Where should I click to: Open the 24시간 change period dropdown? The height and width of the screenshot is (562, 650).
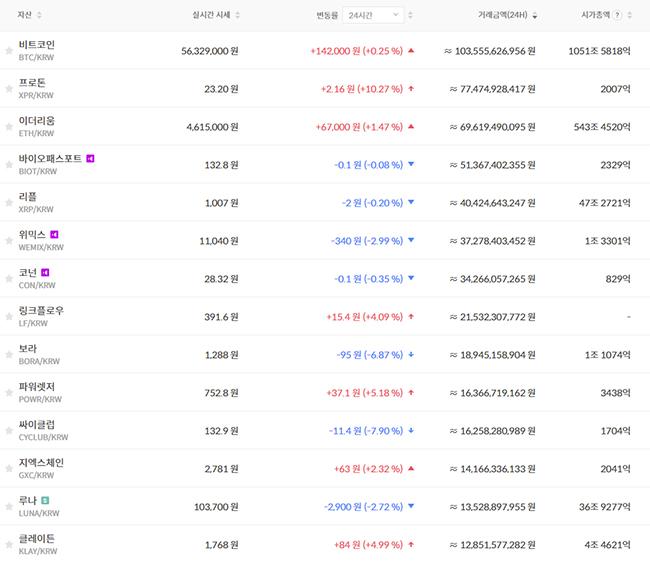coord(374,15)
